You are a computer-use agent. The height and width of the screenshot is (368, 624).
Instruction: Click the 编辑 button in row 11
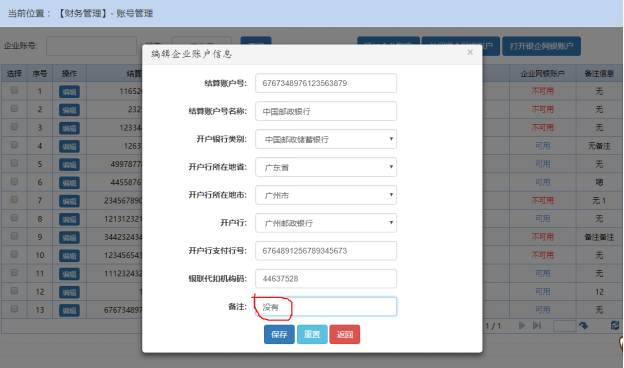(x=69, y=274)
